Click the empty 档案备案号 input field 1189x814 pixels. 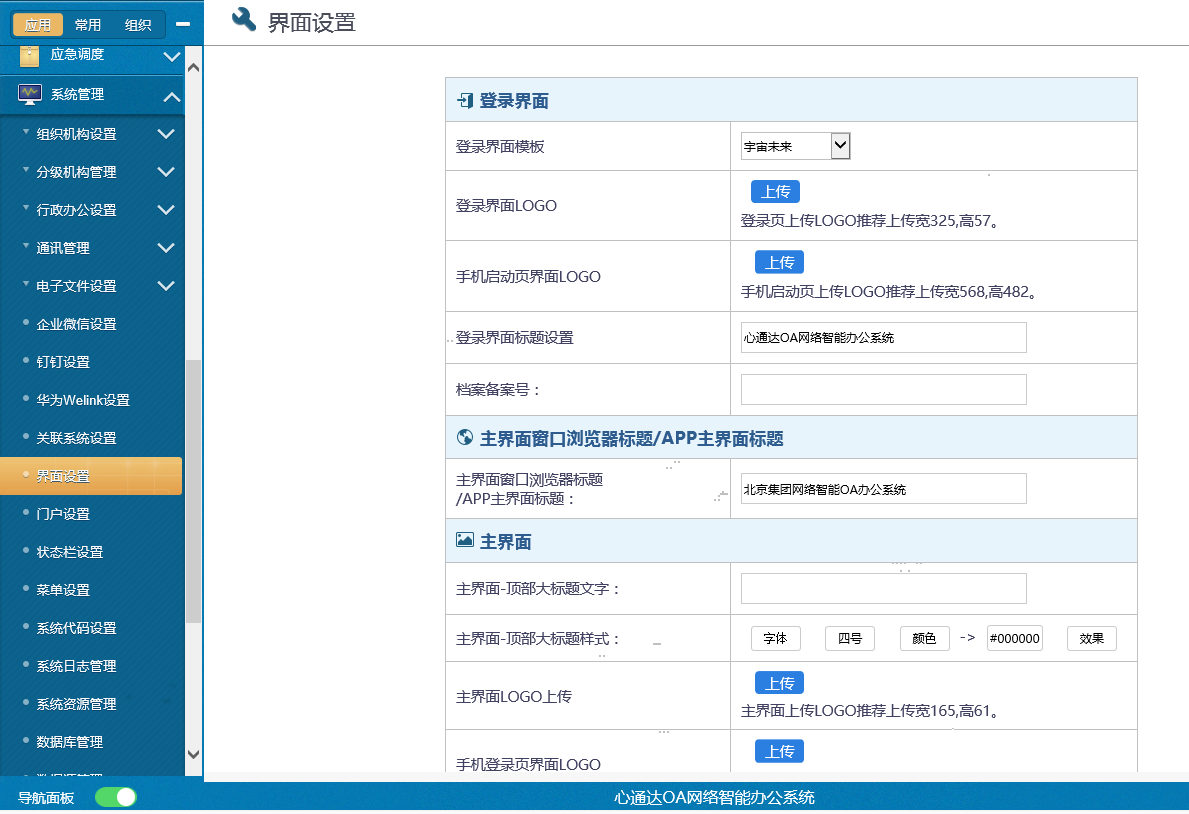[x=883, y=389]
